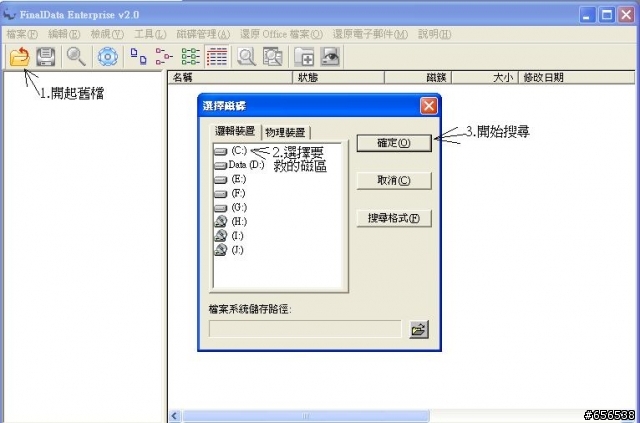Image resolution: width=640 pixels, height=423 pixels.
Task: Sort by the 修改日期 column header
Action: click(x=576, y=77)
